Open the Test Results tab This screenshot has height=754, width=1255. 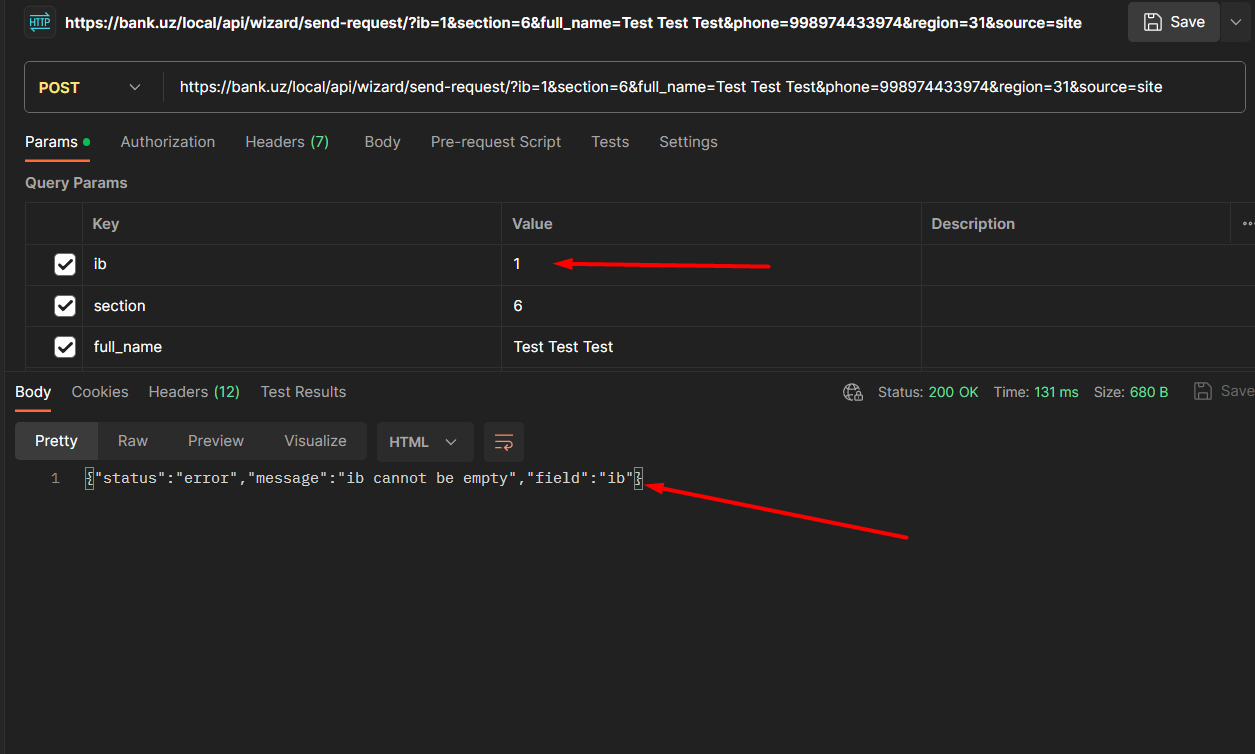303,392
